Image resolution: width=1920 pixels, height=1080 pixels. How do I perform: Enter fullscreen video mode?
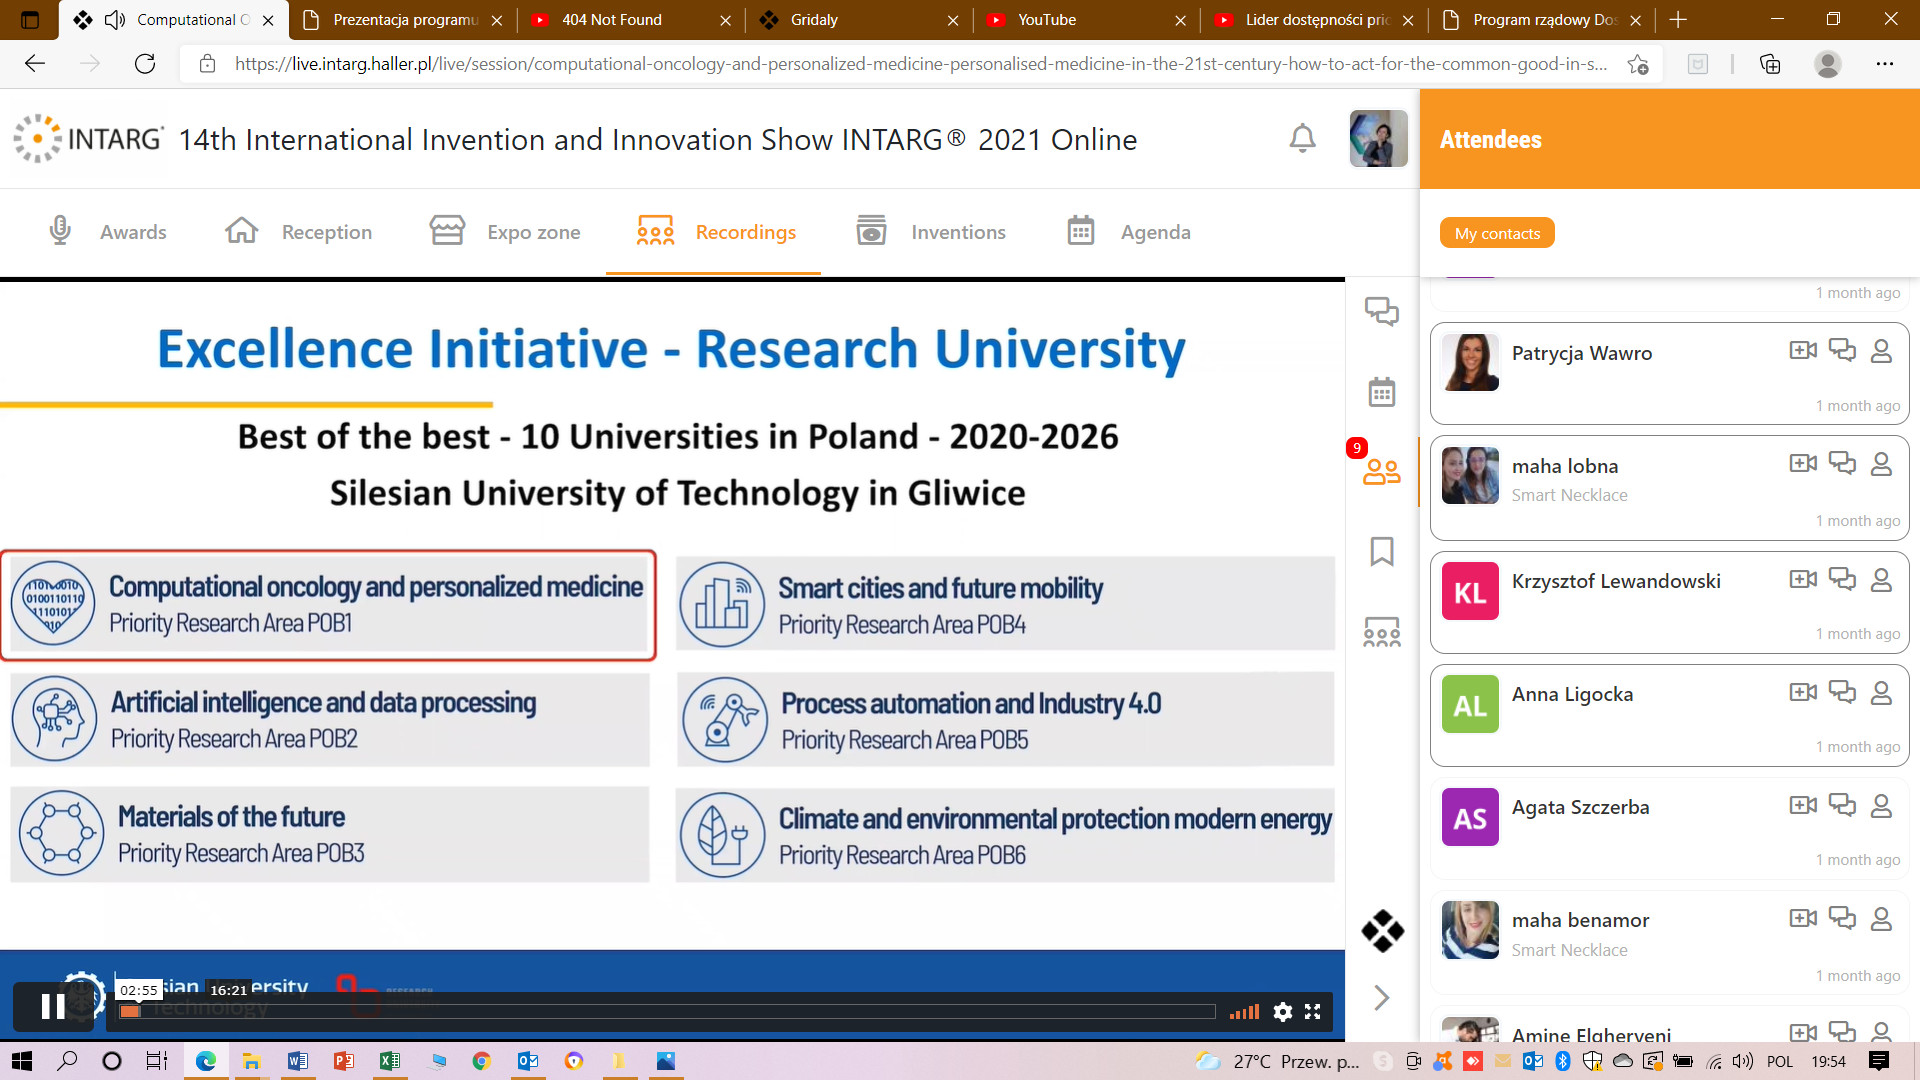coord(1313,1012)
